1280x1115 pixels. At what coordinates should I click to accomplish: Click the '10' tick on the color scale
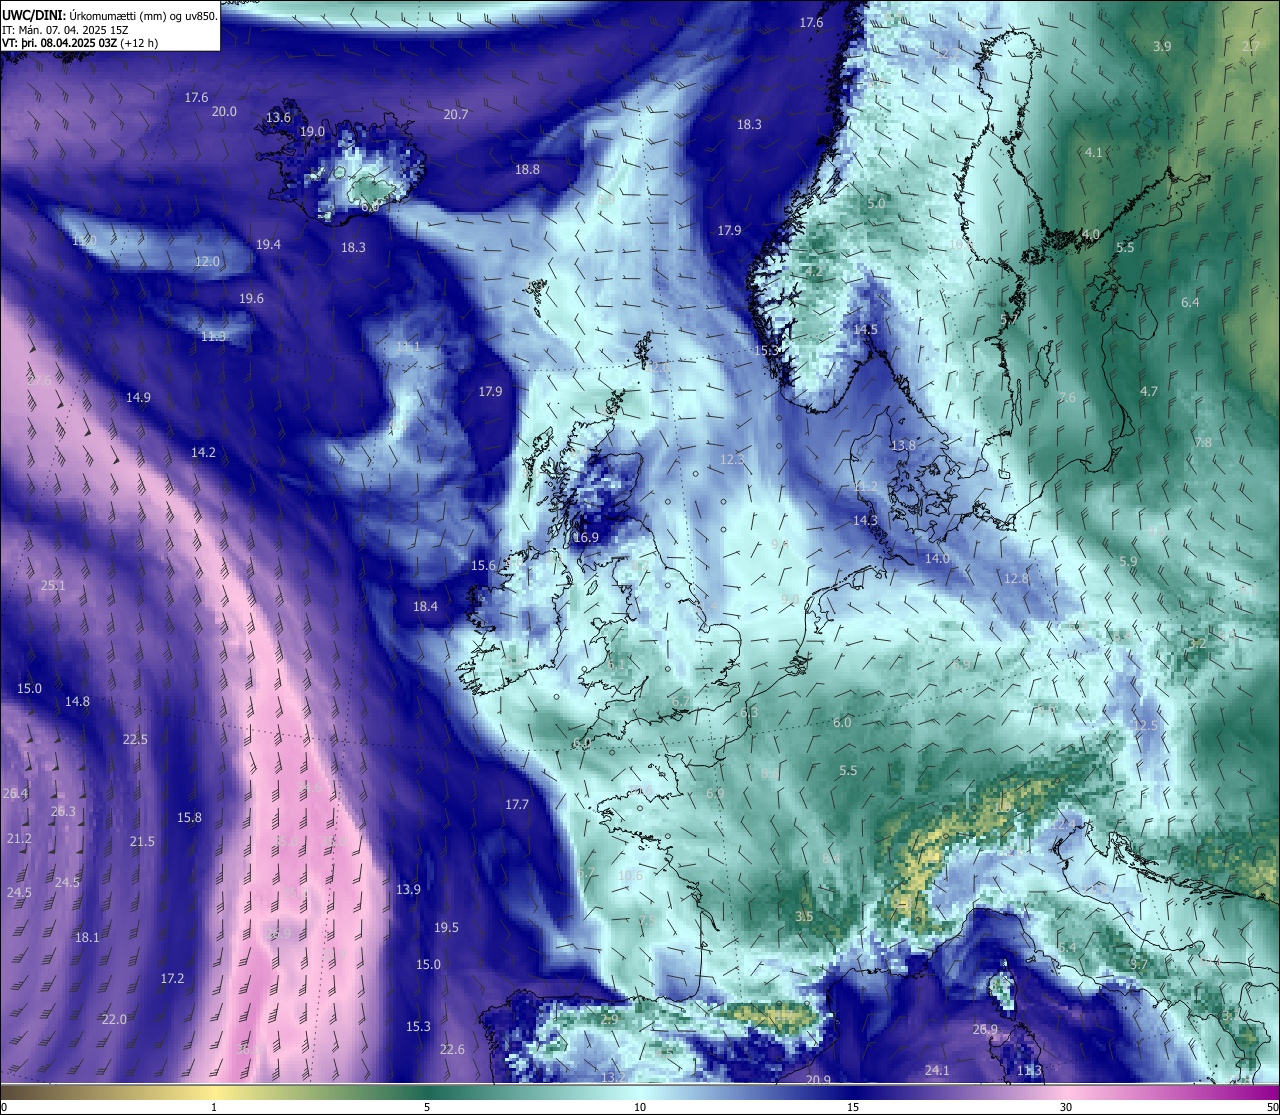(x=640, y=1107)
